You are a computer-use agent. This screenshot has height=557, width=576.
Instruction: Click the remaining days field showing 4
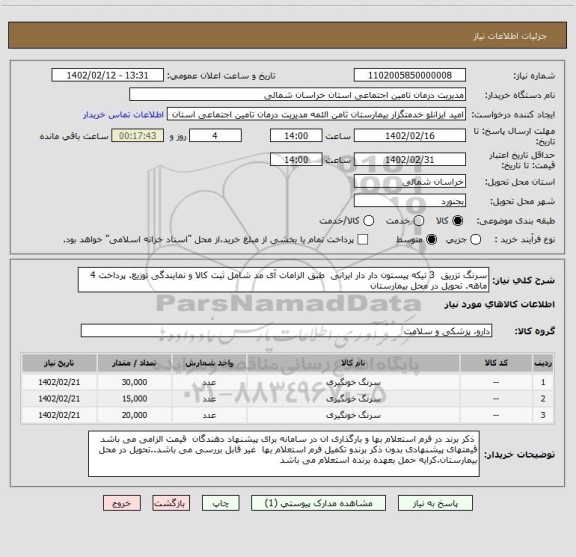tap(215, 136)
